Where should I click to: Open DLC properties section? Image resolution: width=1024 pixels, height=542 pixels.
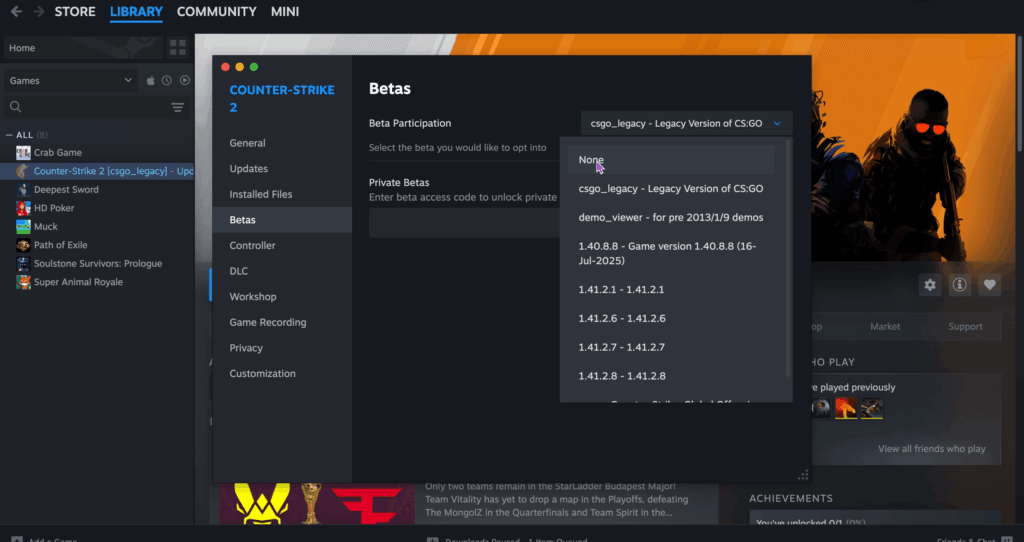click(282, 271)
